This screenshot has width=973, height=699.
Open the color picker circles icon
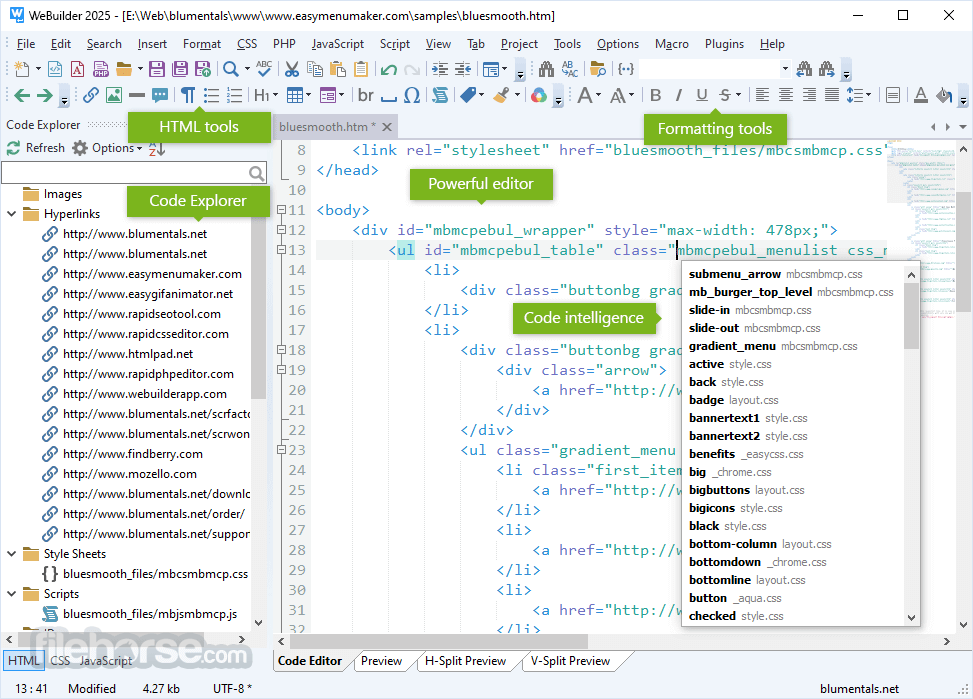[x=539, y=96]
